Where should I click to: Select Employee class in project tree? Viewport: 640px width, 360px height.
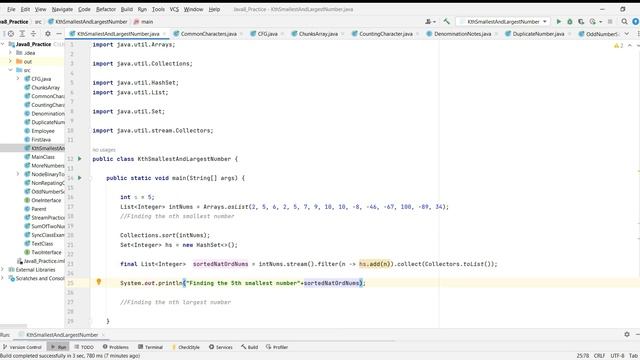tap(40, 131)
